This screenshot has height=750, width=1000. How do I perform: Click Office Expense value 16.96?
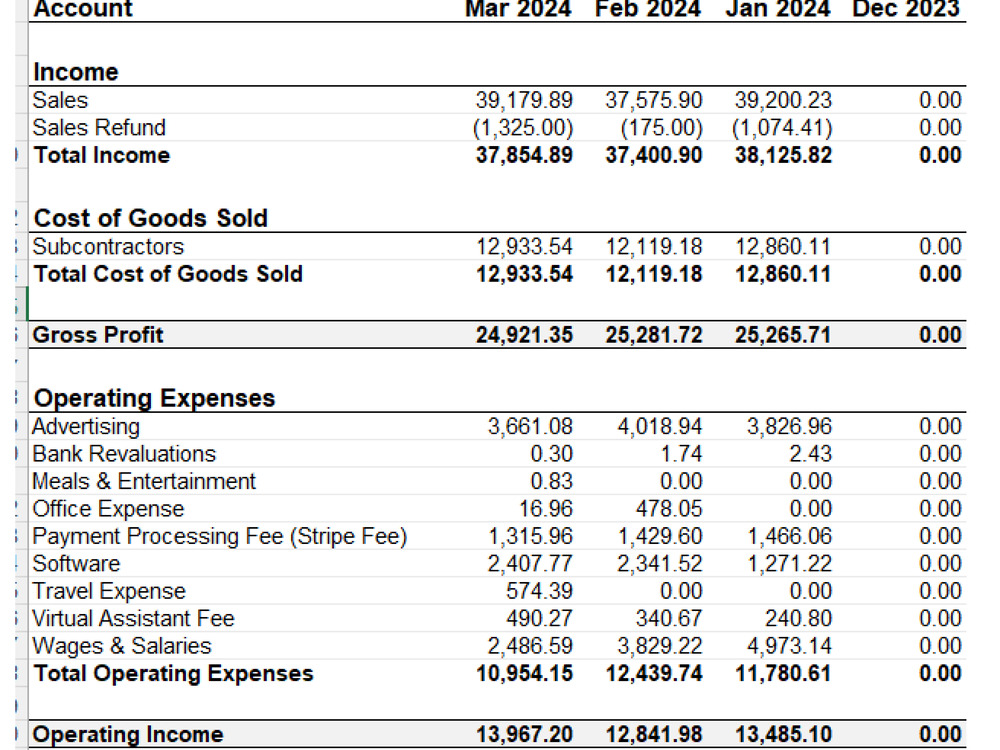coord(546,508)
